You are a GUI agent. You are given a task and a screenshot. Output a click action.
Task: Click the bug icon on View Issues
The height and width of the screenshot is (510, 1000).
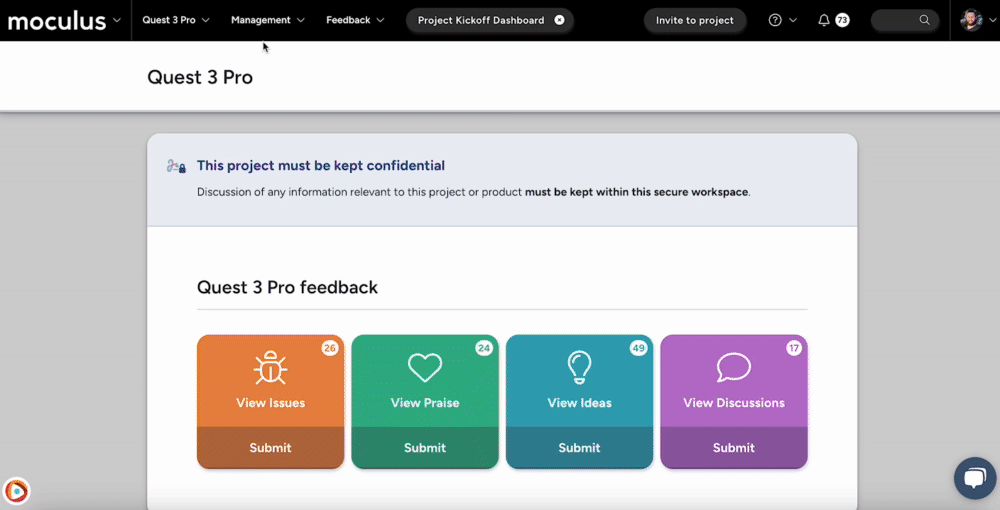click(270, 368)
